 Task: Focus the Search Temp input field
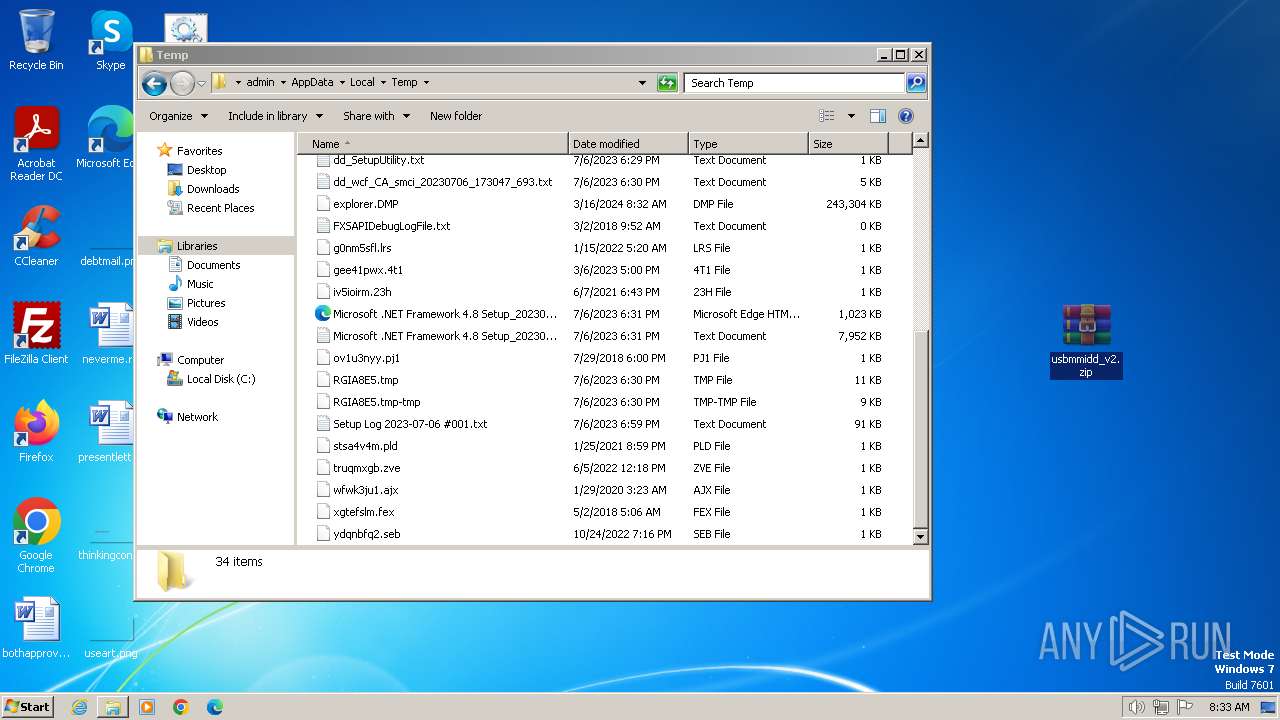click(x=795, y=83)
